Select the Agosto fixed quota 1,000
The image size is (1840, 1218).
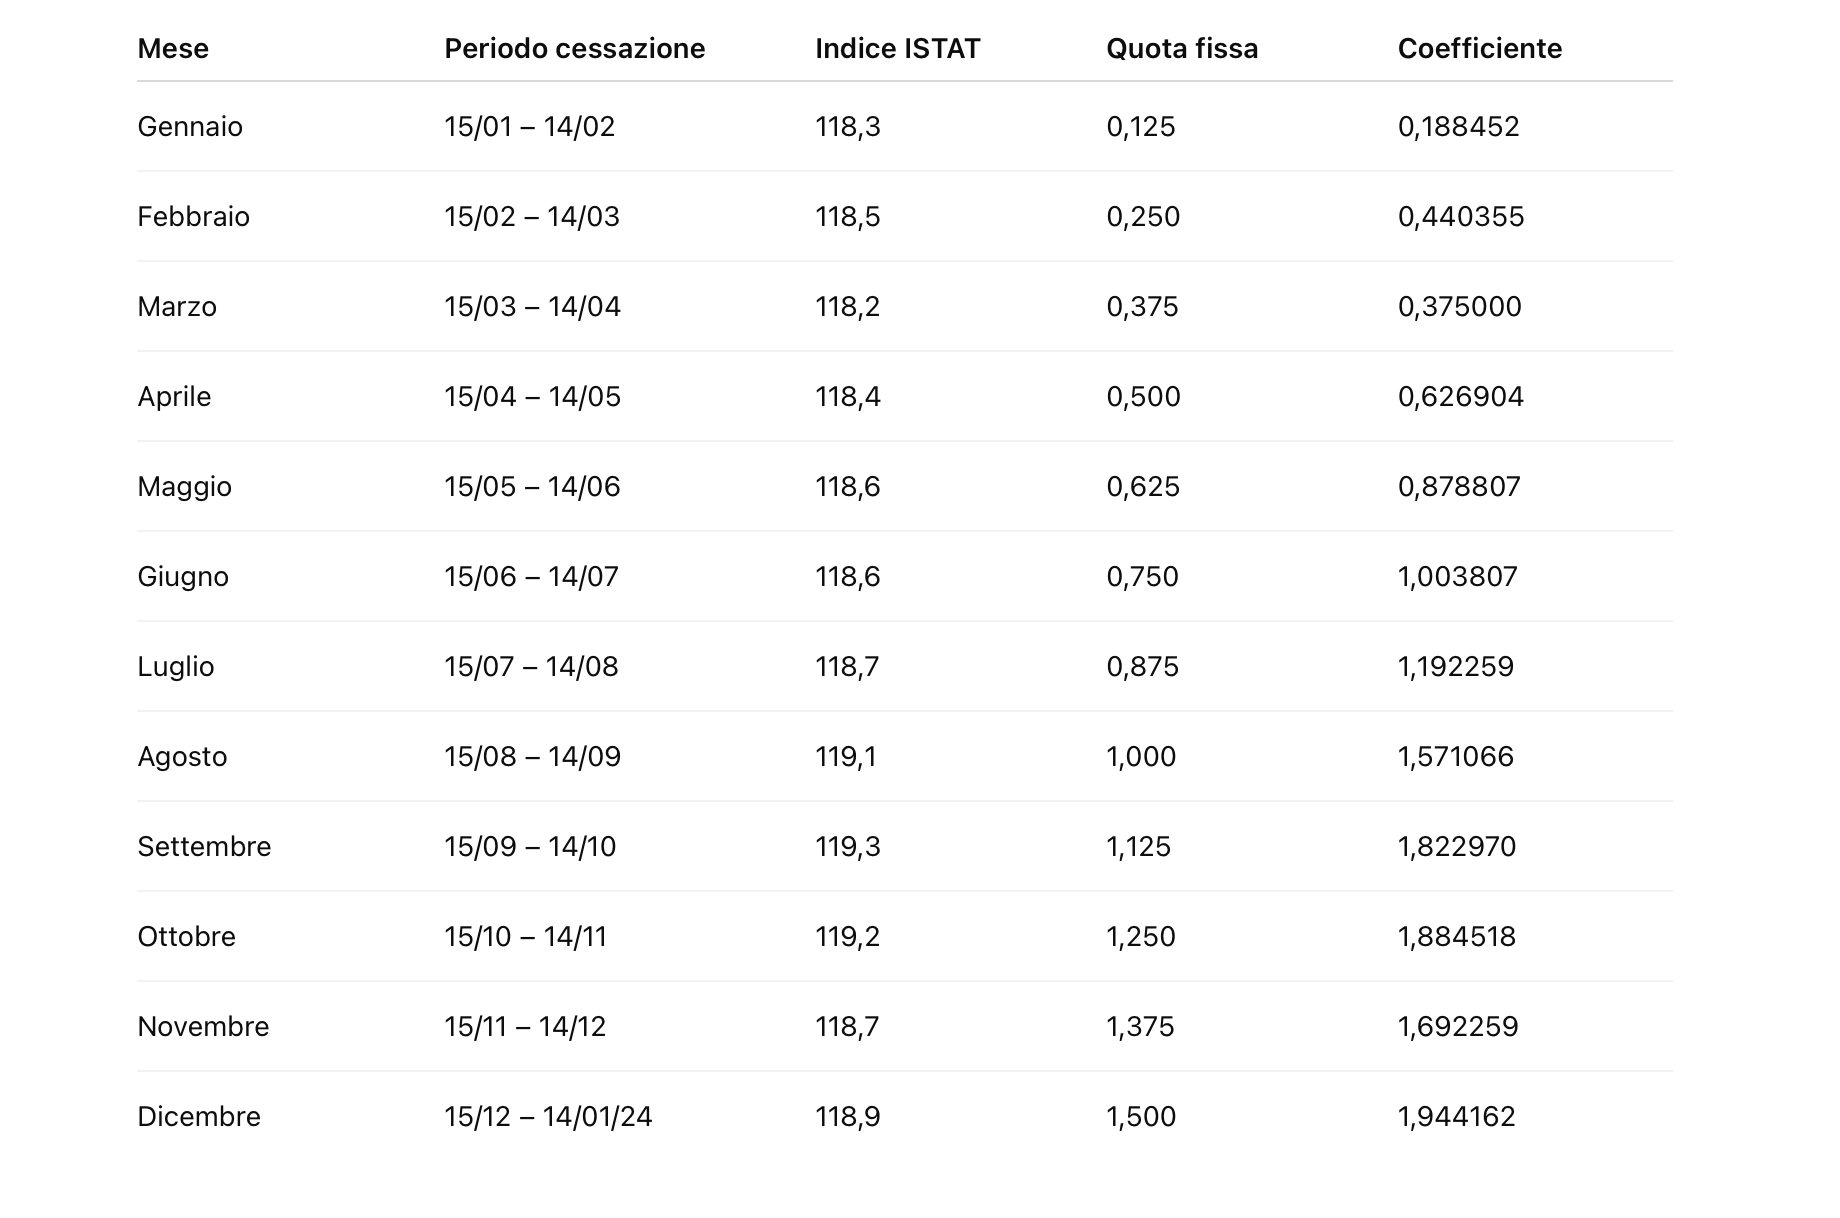[1141, 757]
